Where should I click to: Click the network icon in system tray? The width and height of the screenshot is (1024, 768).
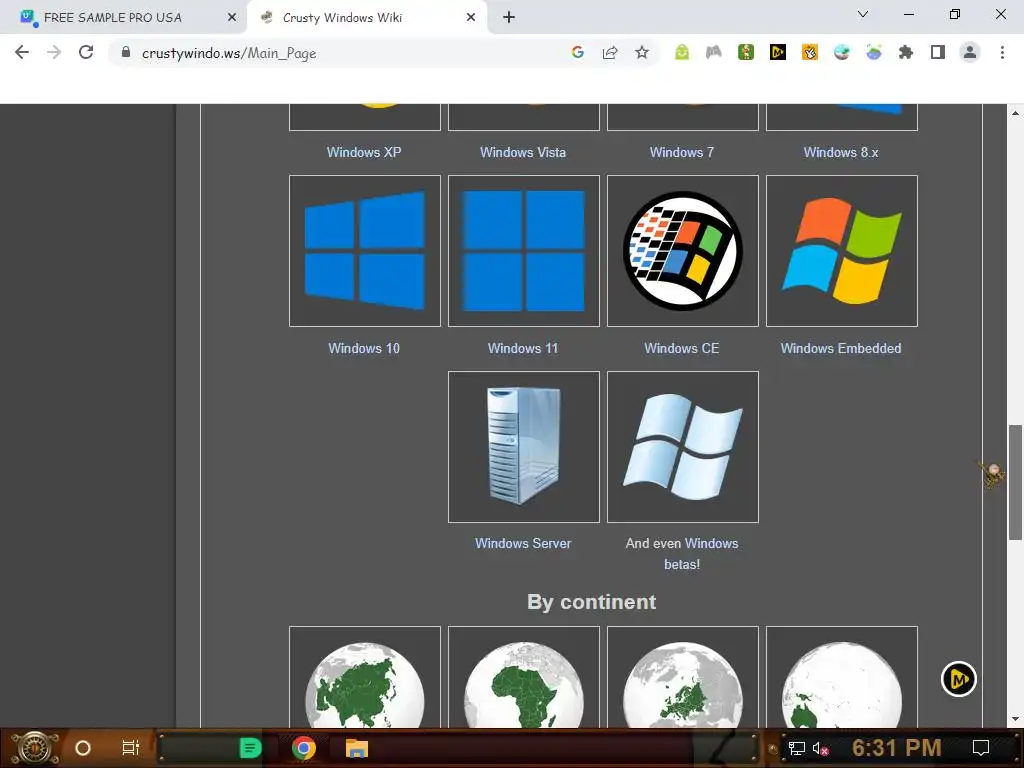pyautogui.click(x=797, y=748)
